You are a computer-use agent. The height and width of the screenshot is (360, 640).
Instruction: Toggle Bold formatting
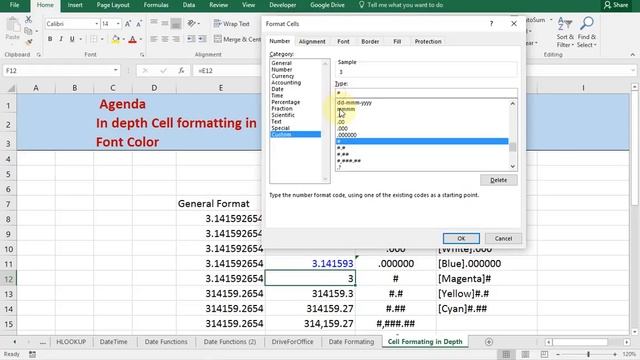coord(50,39)
